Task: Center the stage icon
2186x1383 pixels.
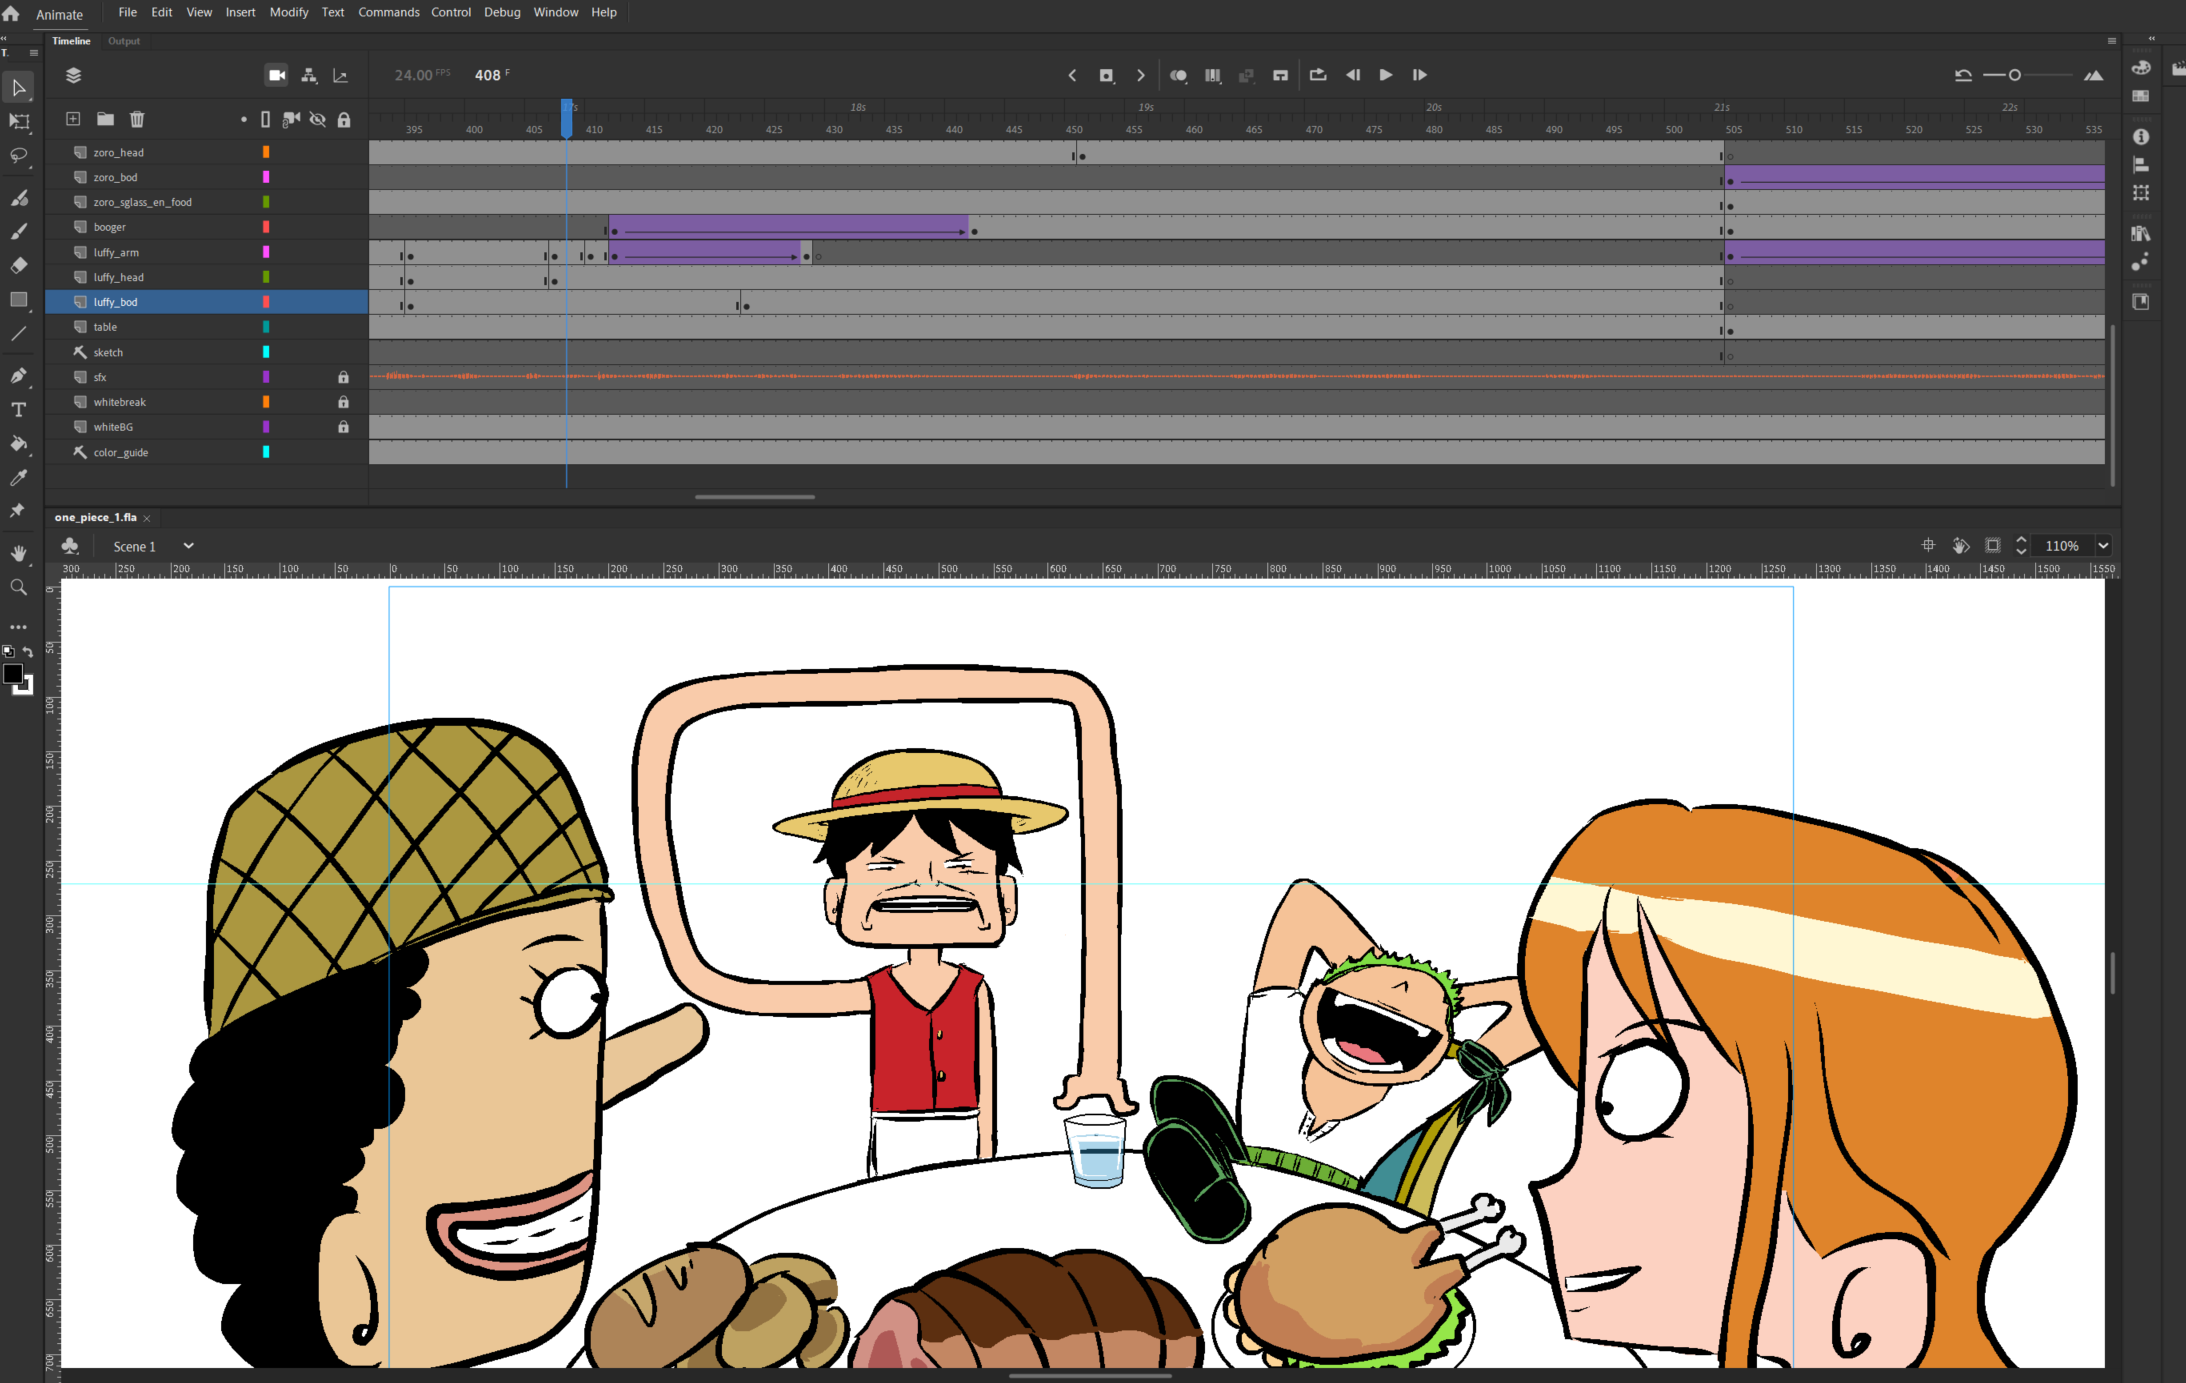Action: coord(1928,545)
